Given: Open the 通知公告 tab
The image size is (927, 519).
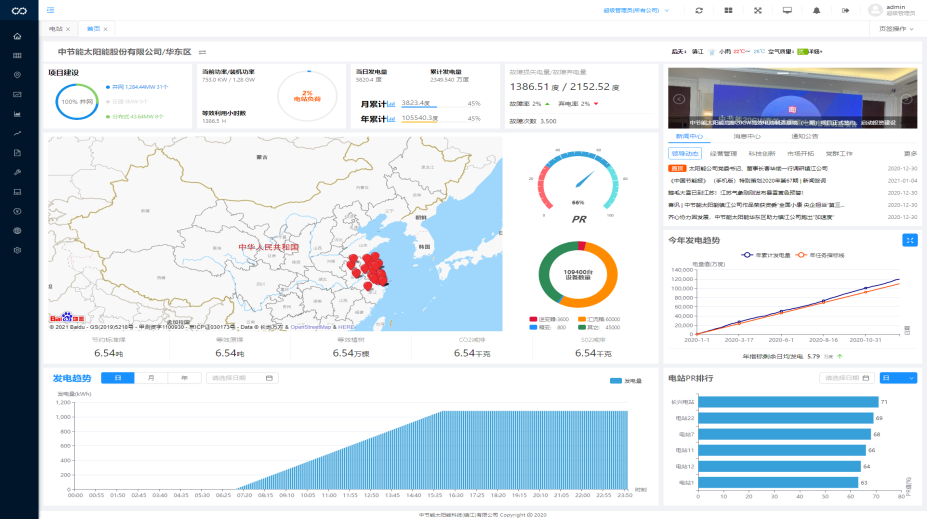Looking at the screenshot, I should click(805, 137).
